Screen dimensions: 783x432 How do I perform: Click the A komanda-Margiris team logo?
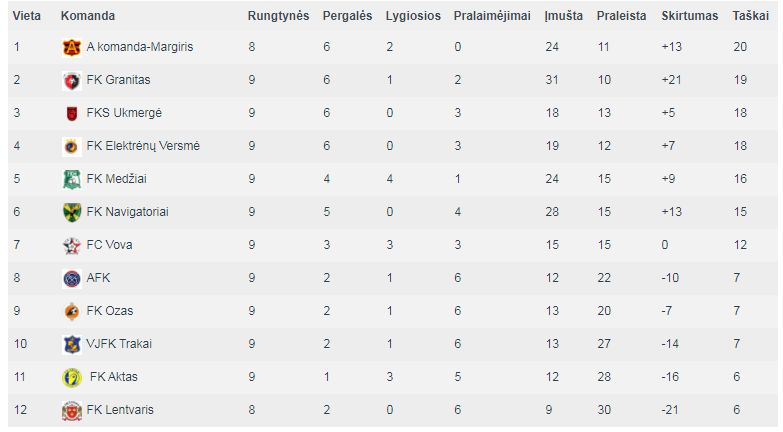pyautogui.click(x=72, y=47)
